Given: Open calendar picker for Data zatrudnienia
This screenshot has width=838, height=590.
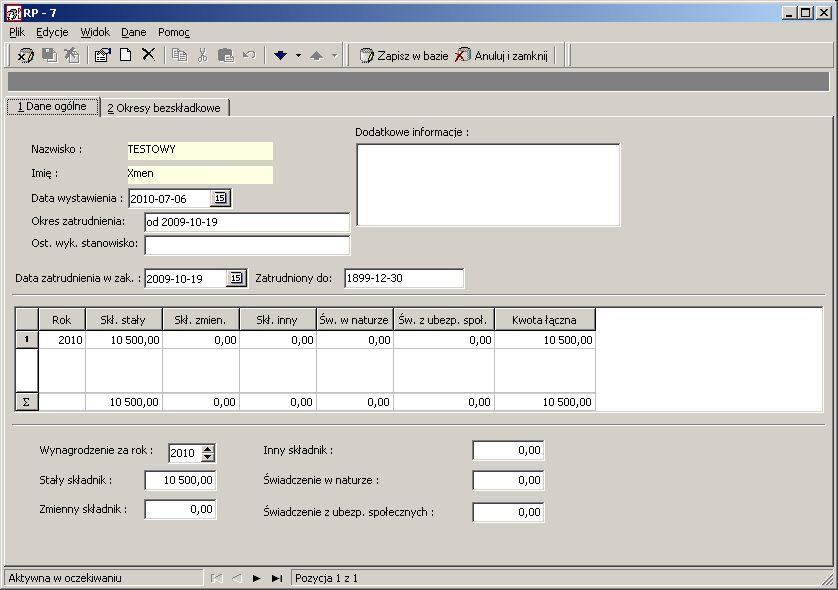Looking at the screenshot, I should click(236, 278).
